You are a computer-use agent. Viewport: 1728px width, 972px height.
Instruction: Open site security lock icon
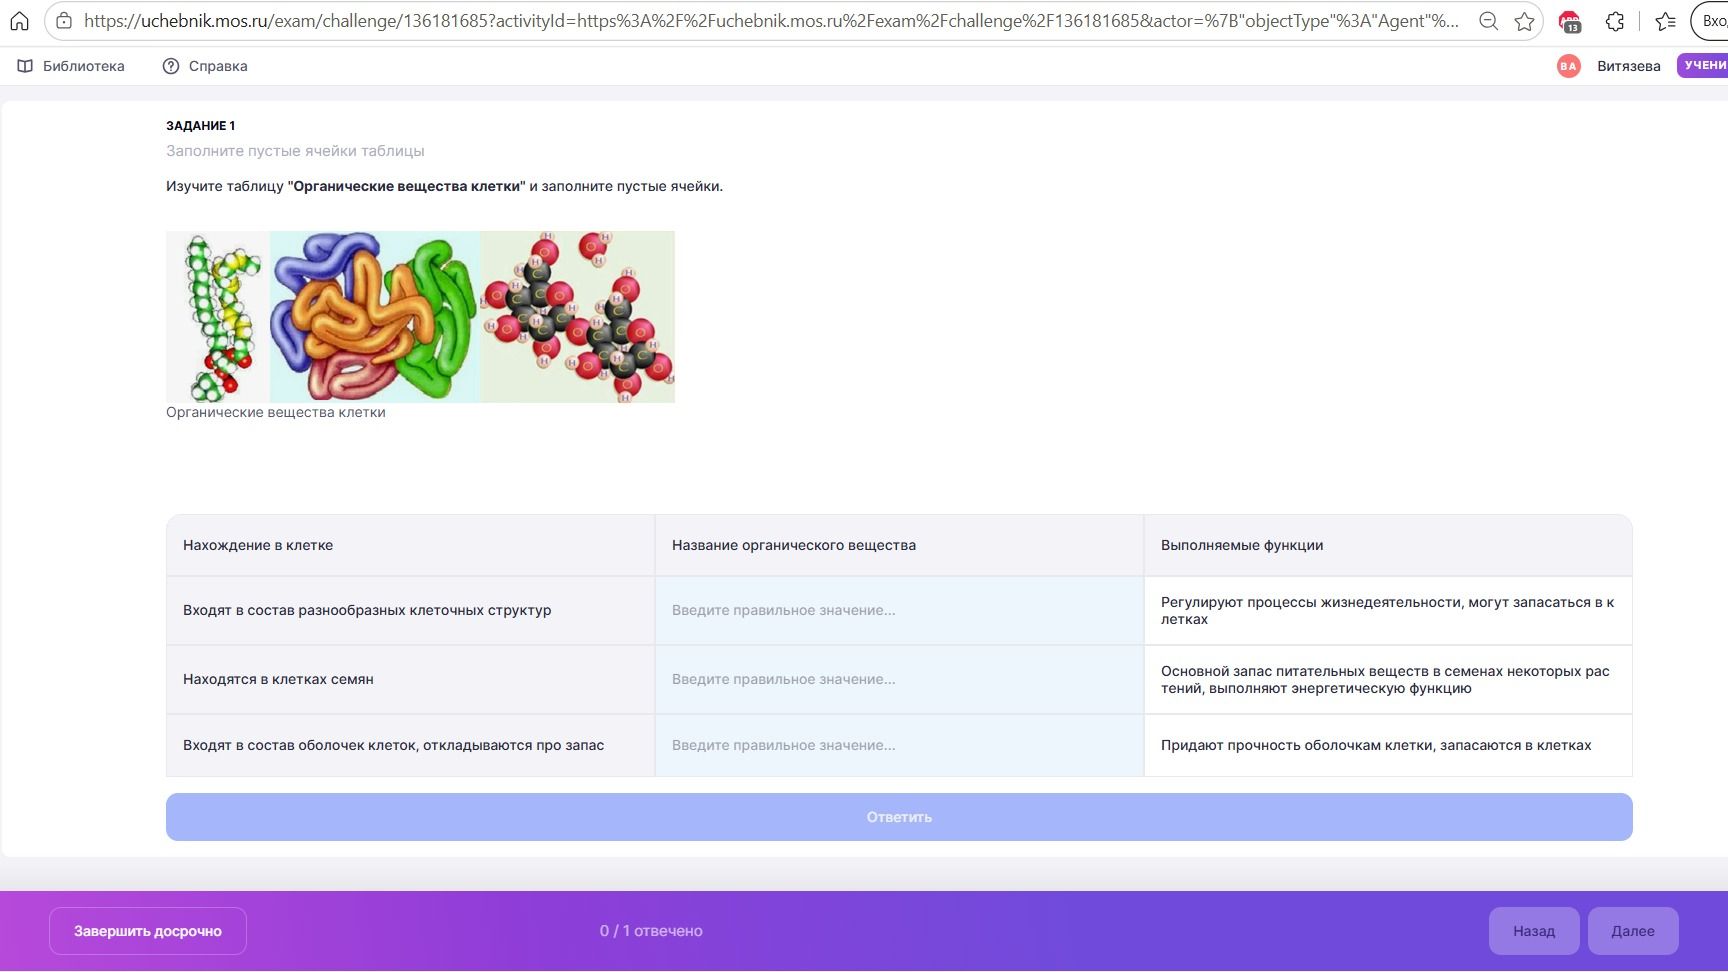64,21
